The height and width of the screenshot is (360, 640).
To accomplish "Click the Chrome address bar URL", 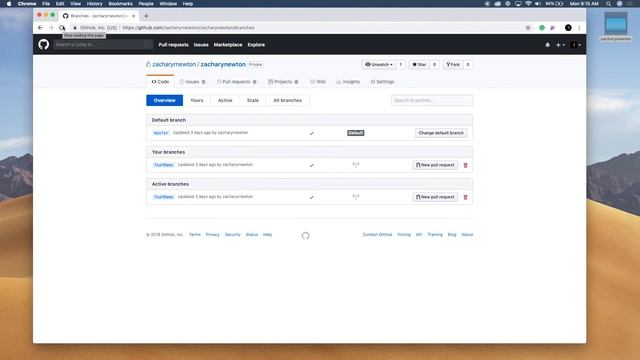I will 189,28.
